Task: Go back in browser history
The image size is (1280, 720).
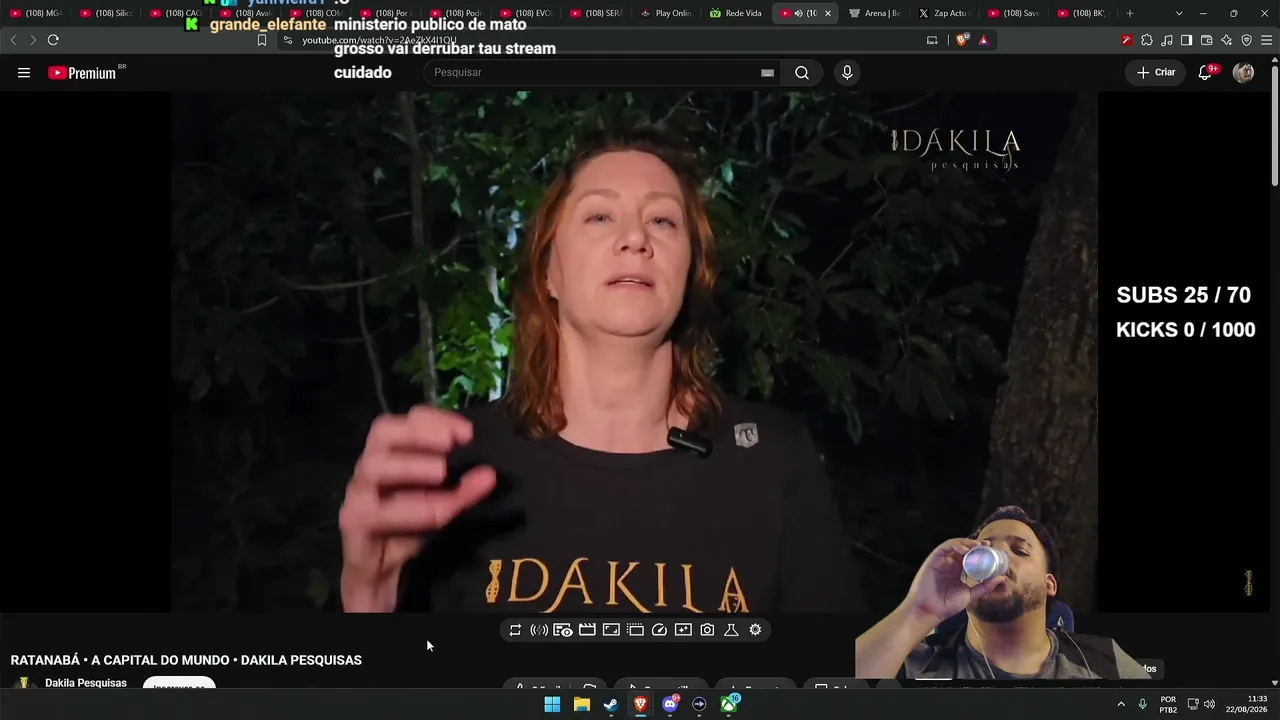Action: coord(13,40)
